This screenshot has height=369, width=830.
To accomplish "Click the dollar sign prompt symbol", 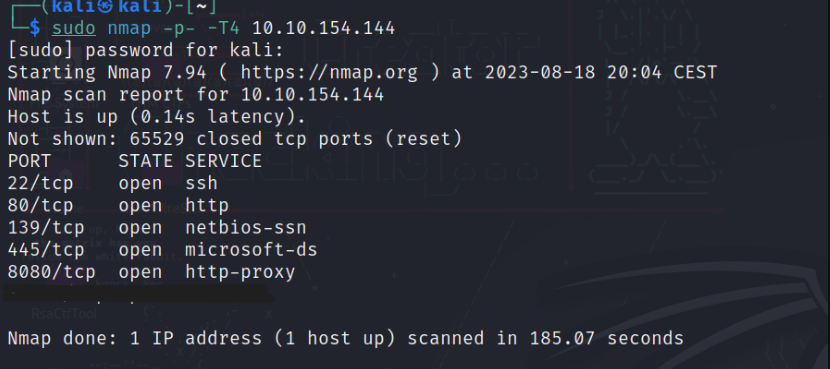I will (x=34, y=28).
